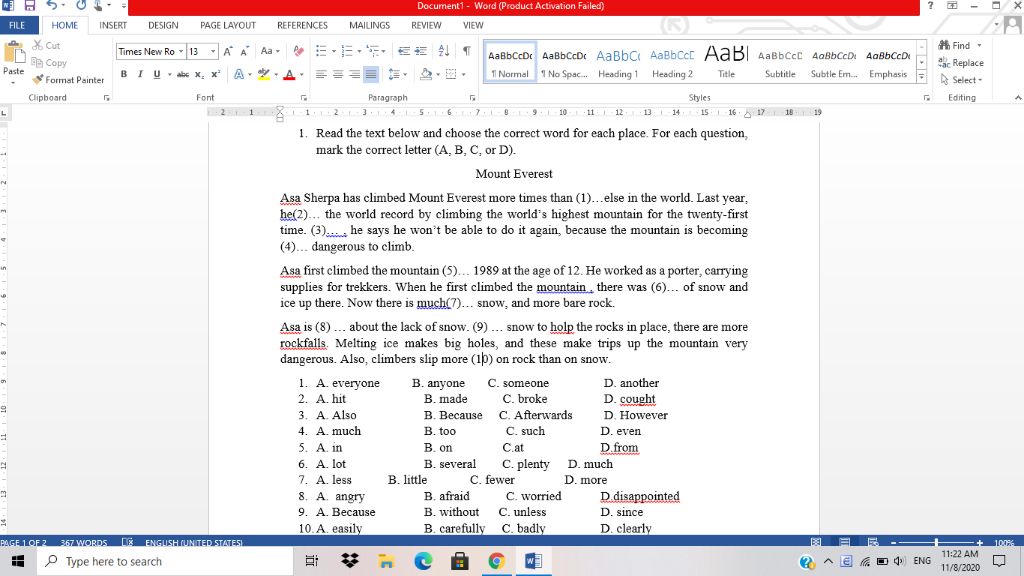1024x576 pixels.
Task: Undo the last action
Action: 52,5
